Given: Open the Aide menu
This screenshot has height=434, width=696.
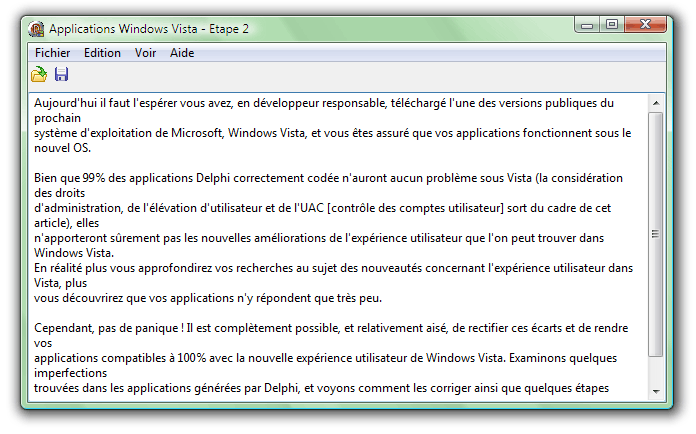Looking at the screenshot, I should pyautogui.click(x=182, y=53).
